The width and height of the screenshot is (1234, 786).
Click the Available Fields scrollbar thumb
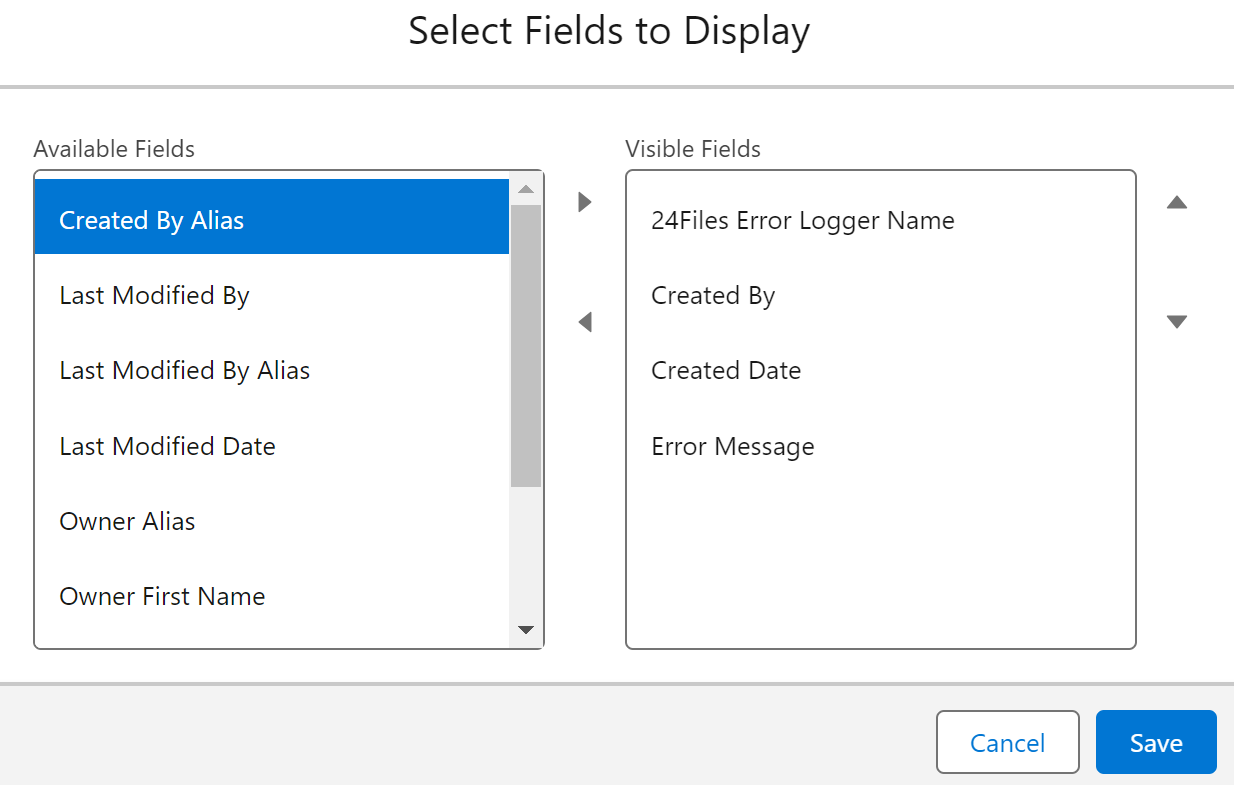(525, 345)
